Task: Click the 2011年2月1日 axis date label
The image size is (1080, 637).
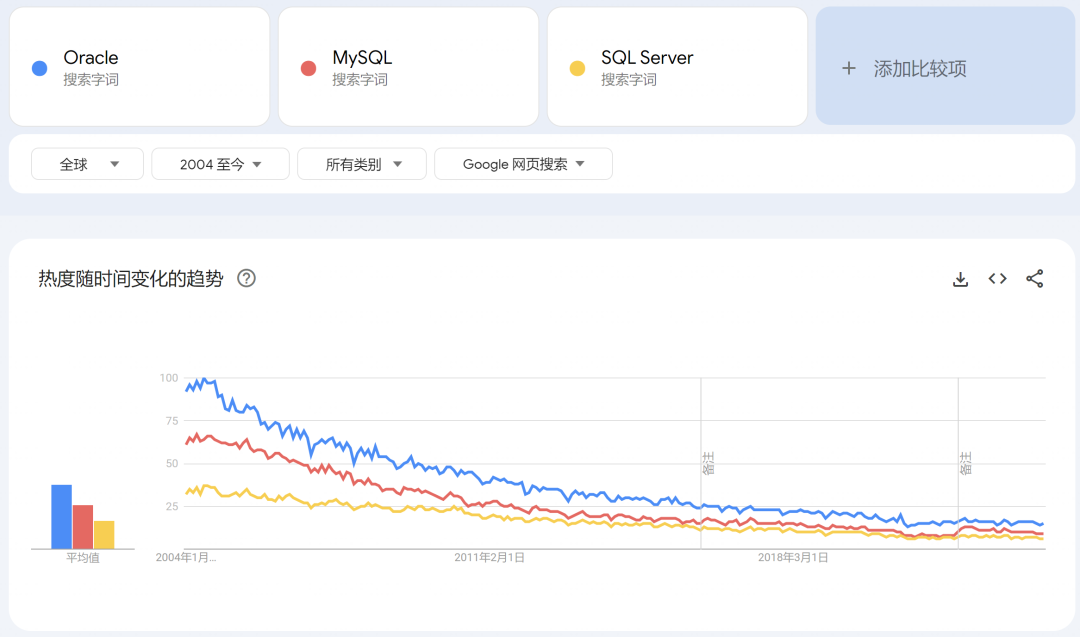Action: (489, 558)
